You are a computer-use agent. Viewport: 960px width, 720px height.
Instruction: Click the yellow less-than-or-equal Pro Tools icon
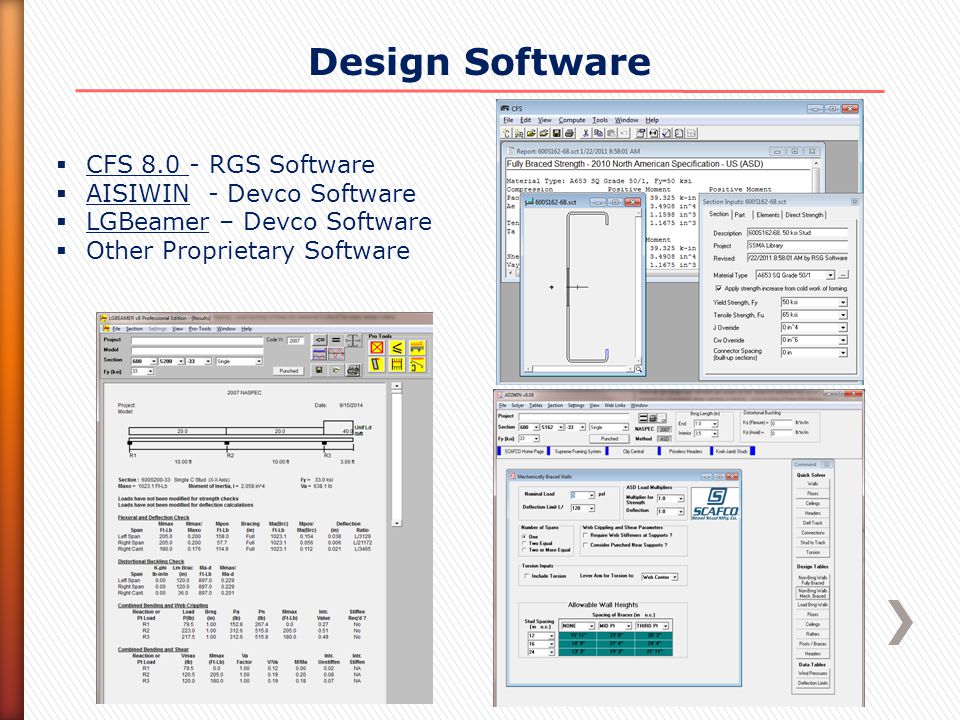pos(397,347)
